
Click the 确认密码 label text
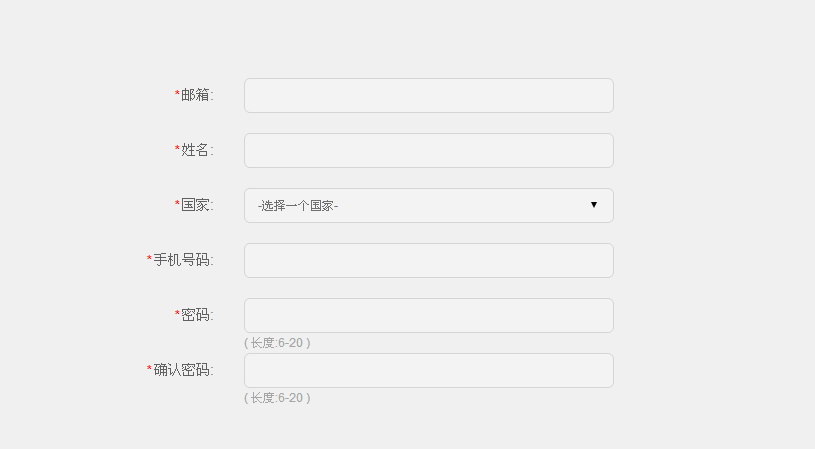tap(183, 370)
